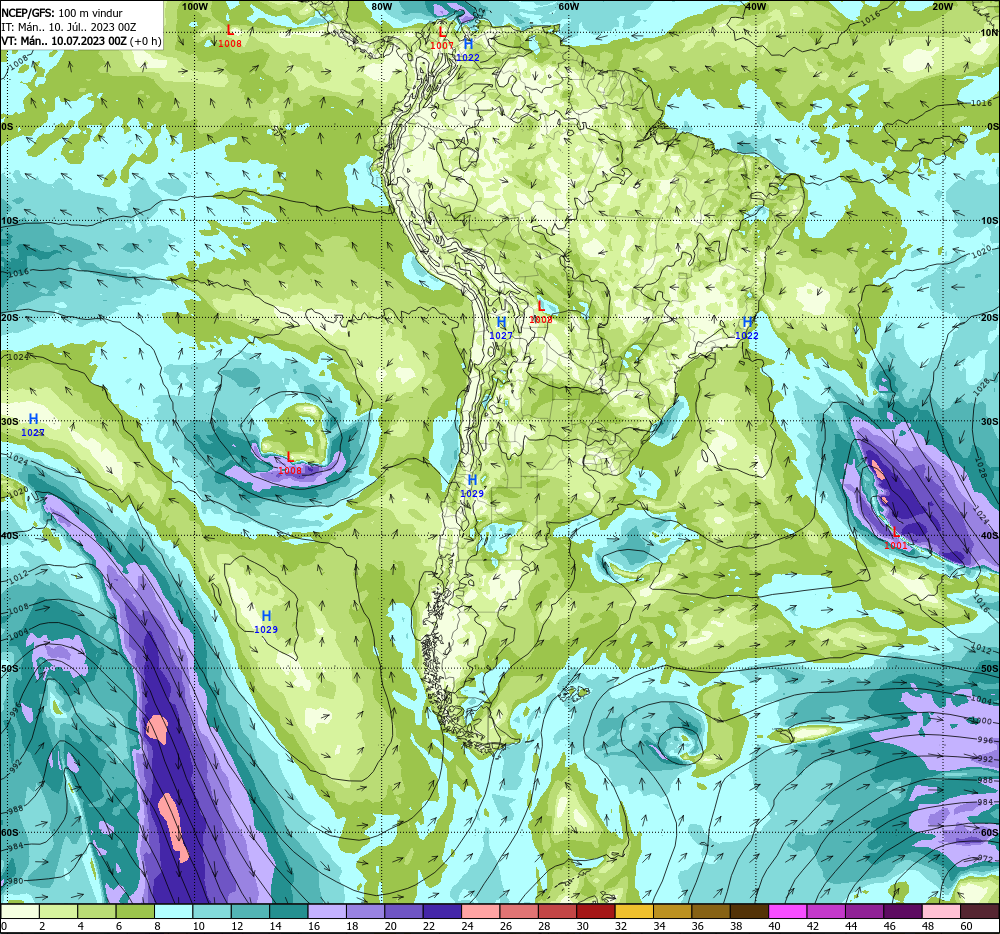
Task: Click the 40W longitude label
Action: 755,6
